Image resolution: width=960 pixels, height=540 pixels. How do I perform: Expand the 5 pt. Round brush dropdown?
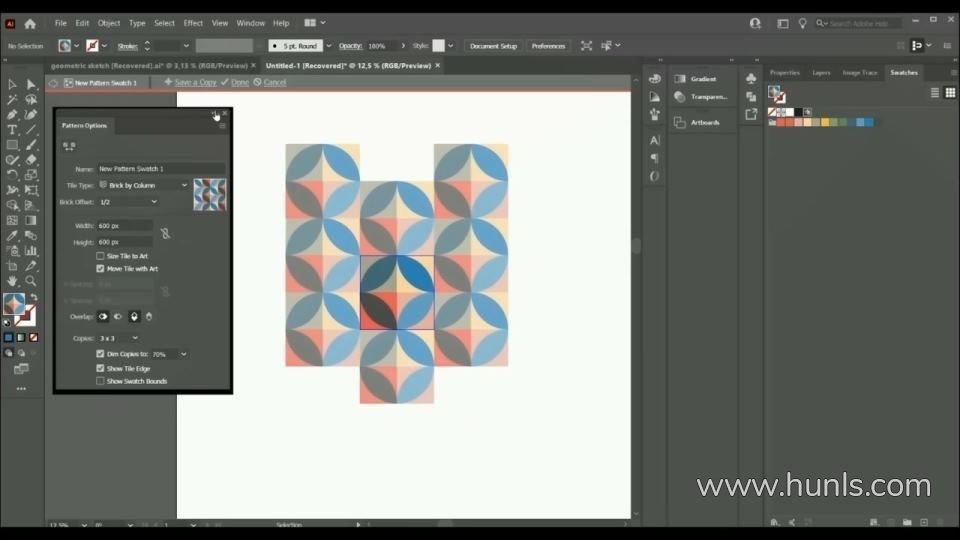pos(329,46)
